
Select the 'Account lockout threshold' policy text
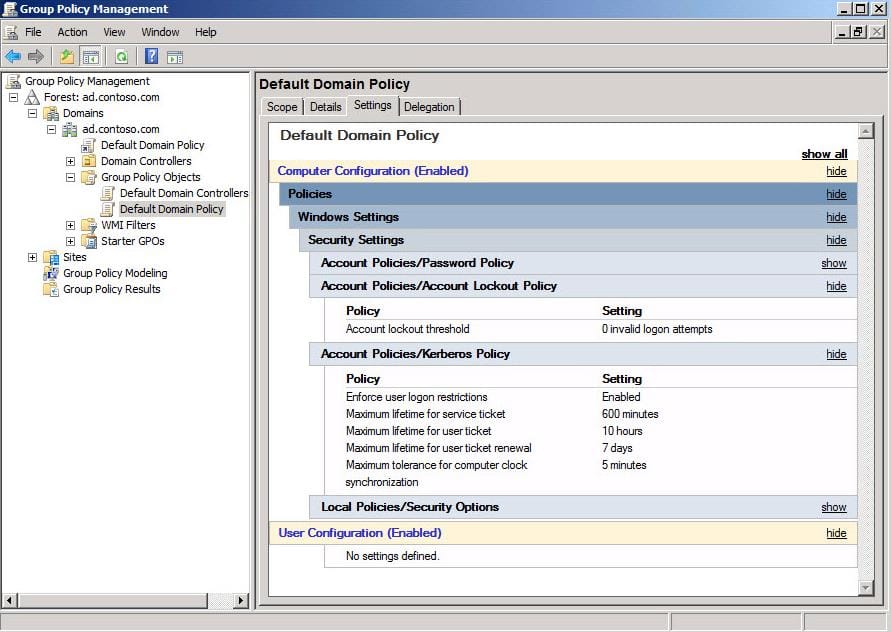[x=407, y=329]
